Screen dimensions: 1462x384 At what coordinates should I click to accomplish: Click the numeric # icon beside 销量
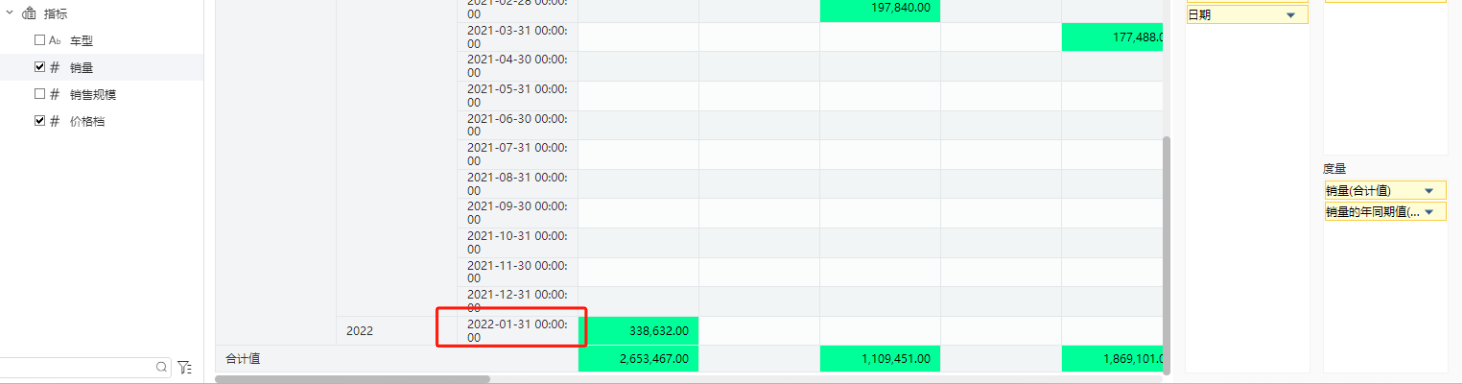click(54, 67)
